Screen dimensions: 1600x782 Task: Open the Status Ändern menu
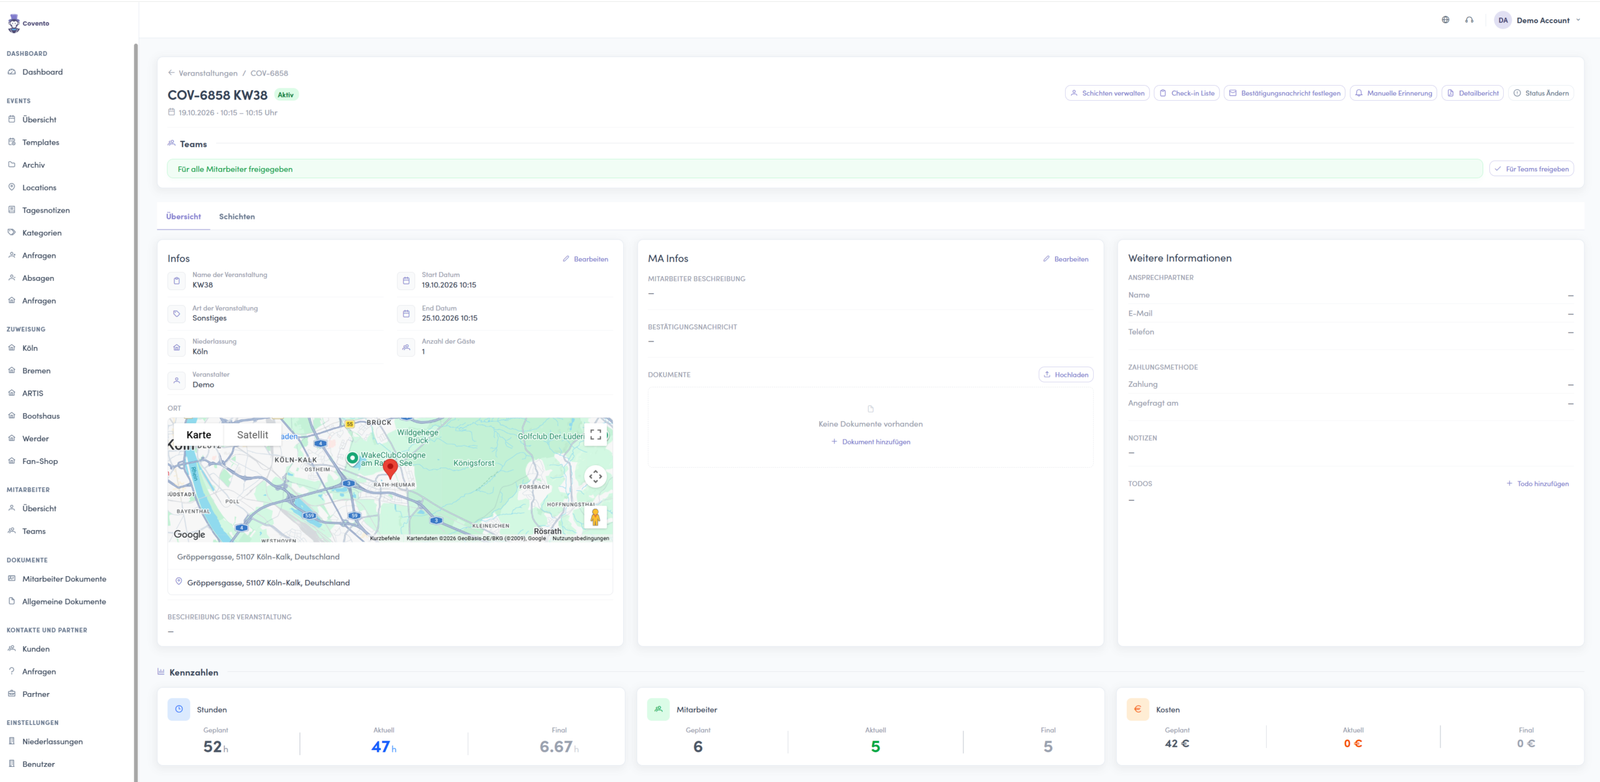tap(1541, 93)
